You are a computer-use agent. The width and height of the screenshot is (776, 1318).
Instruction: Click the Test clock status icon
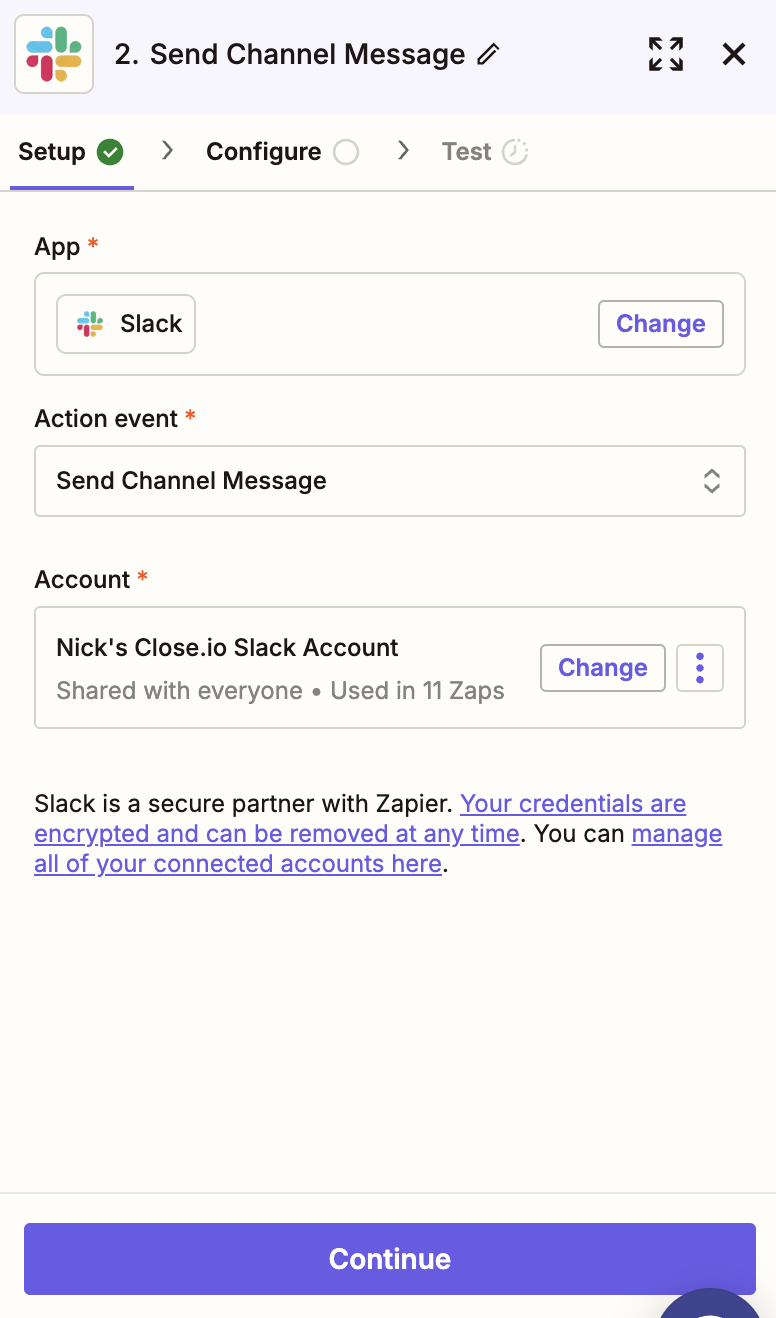coord(515,152)
